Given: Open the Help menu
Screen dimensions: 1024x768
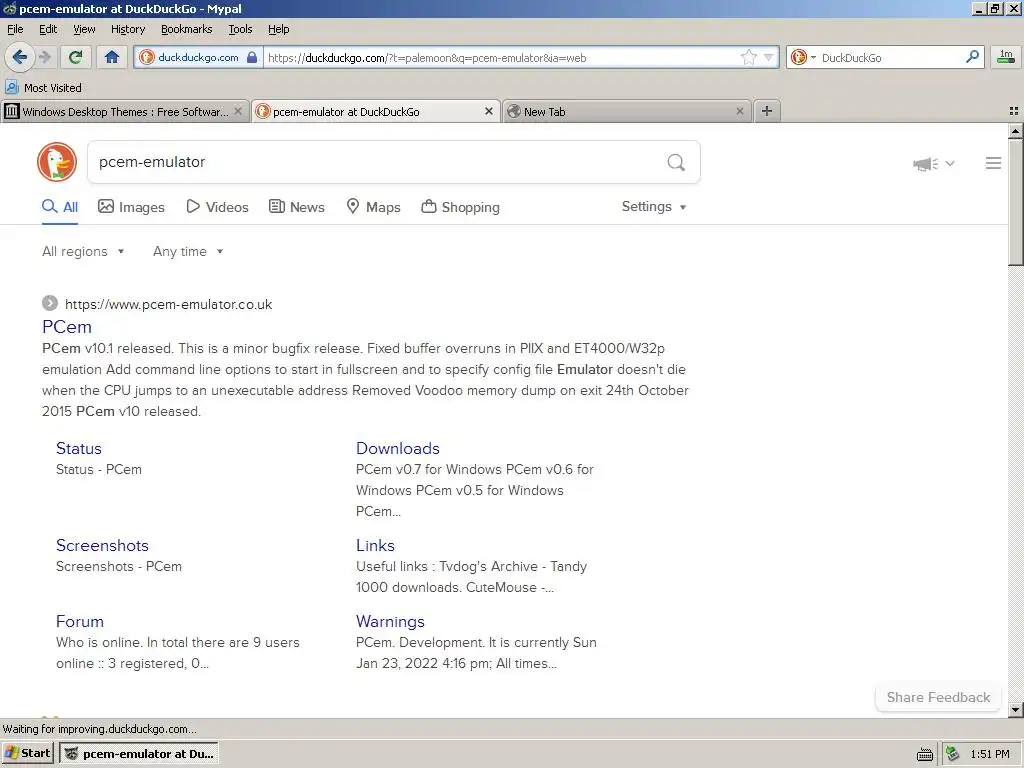Looking at the screenshot, I should [278, 29].
